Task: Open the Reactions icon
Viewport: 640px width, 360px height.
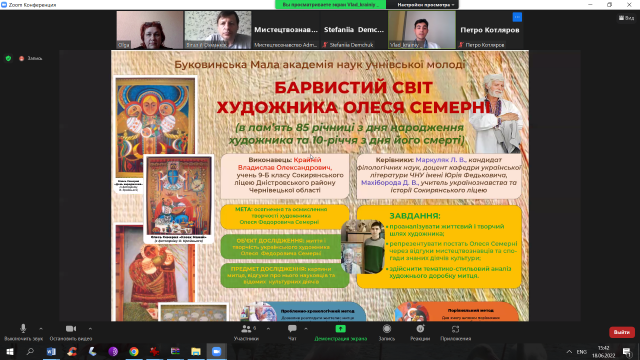Action: 420,329
